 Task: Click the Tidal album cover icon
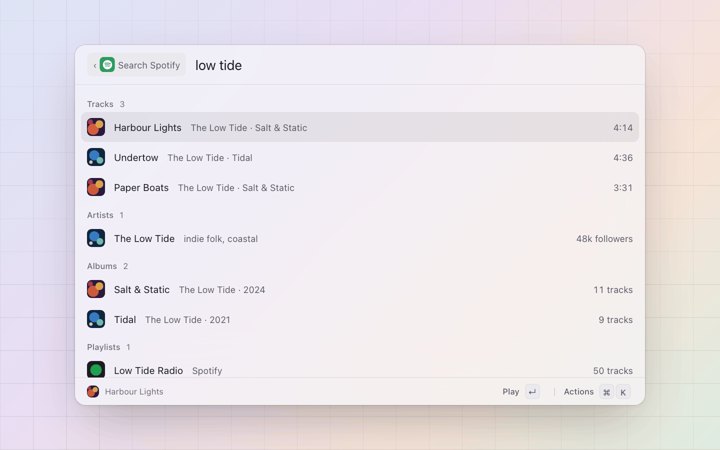[x=96, y=319]
